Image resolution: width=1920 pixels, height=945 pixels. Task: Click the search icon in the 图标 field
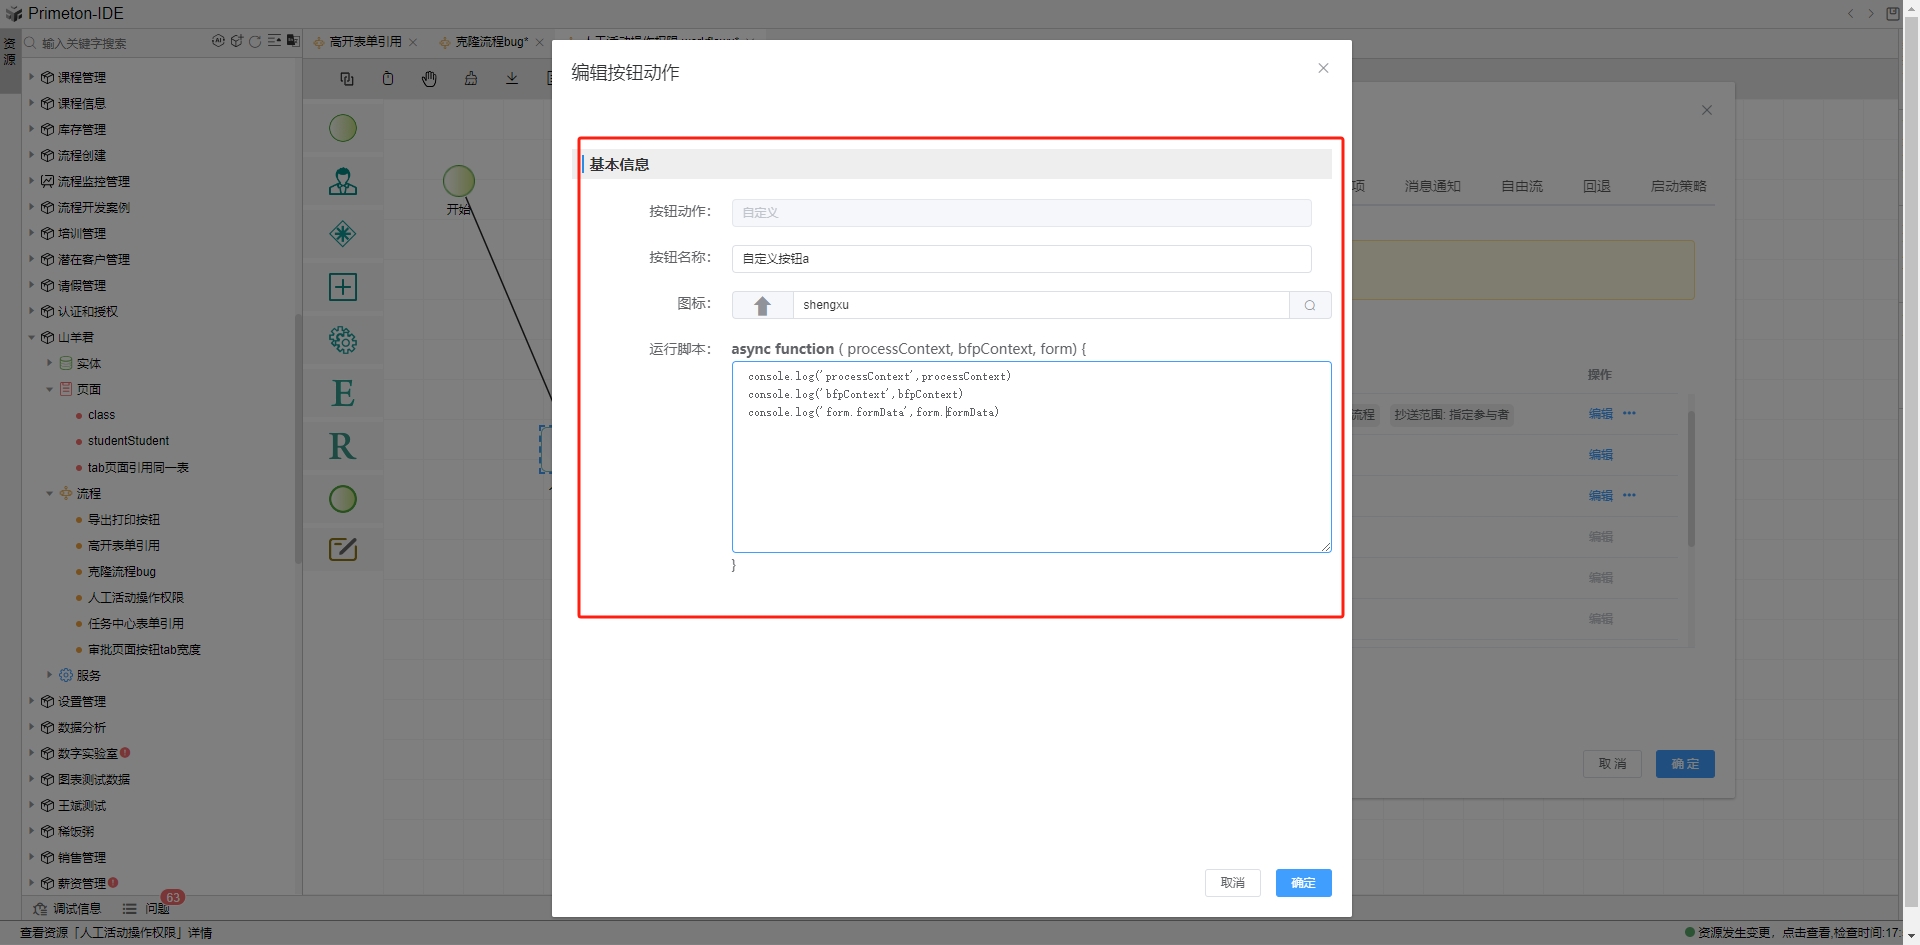(1309, 305)
